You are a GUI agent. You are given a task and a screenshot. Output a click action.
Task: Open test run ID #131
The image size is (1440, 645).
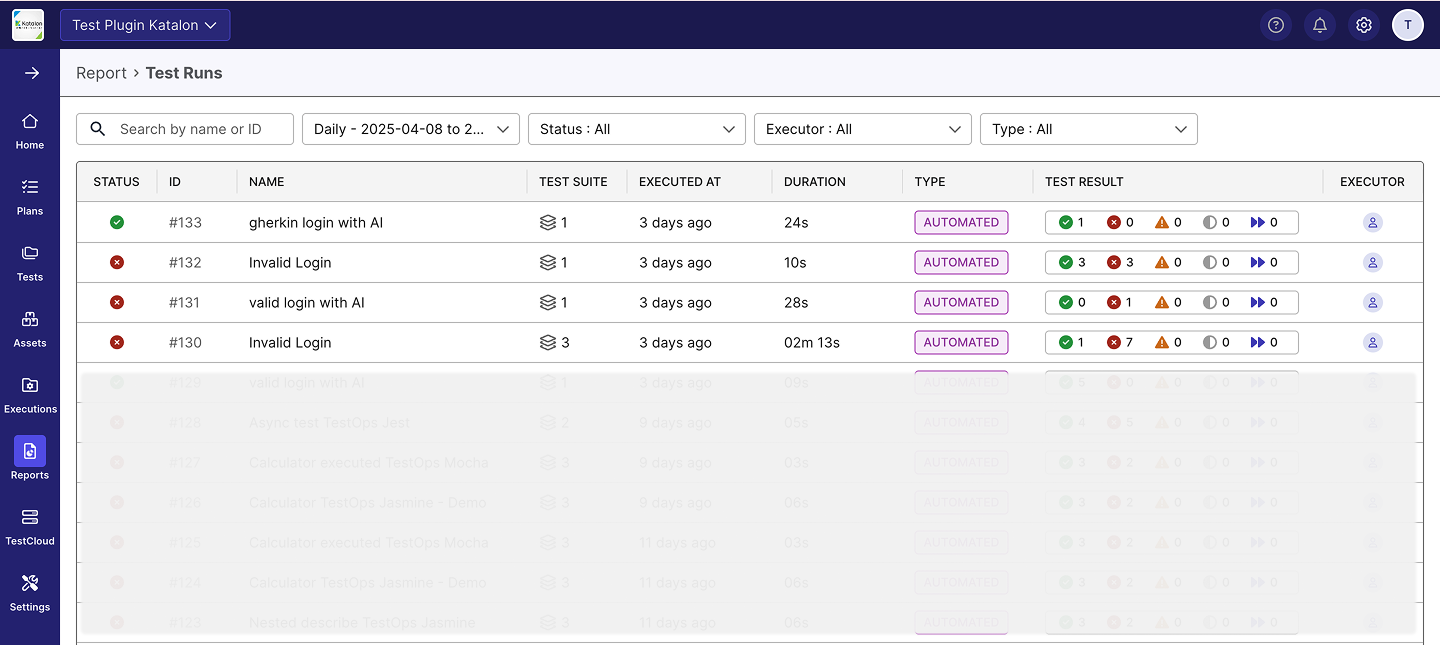[184, 302]
